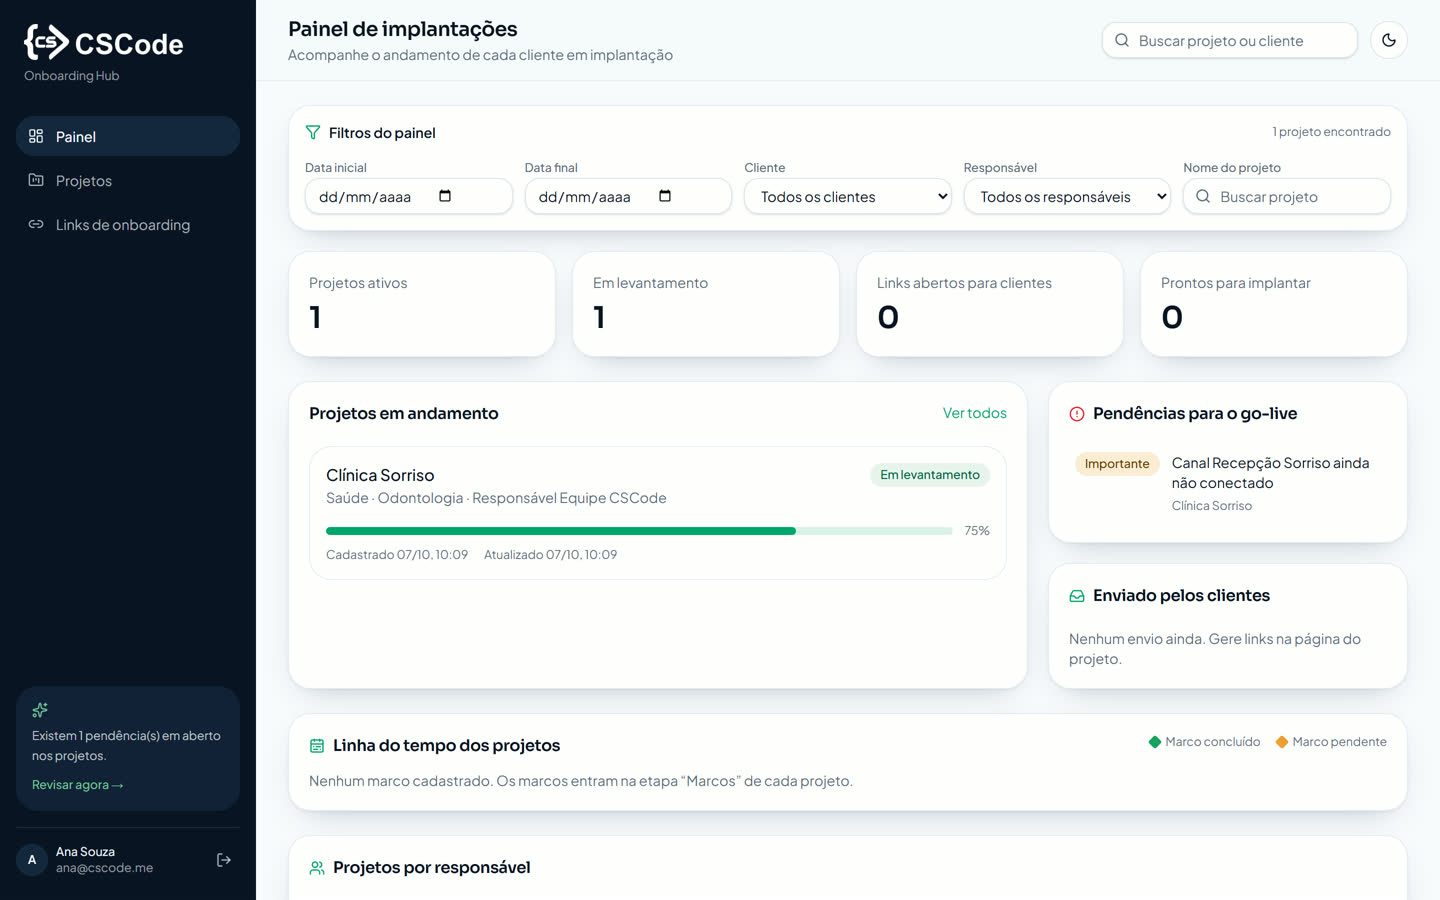Screen dimensions: 1440x900
Task: Click the funnel icon beside Filtros do painel
Action: tap(313, 133)
